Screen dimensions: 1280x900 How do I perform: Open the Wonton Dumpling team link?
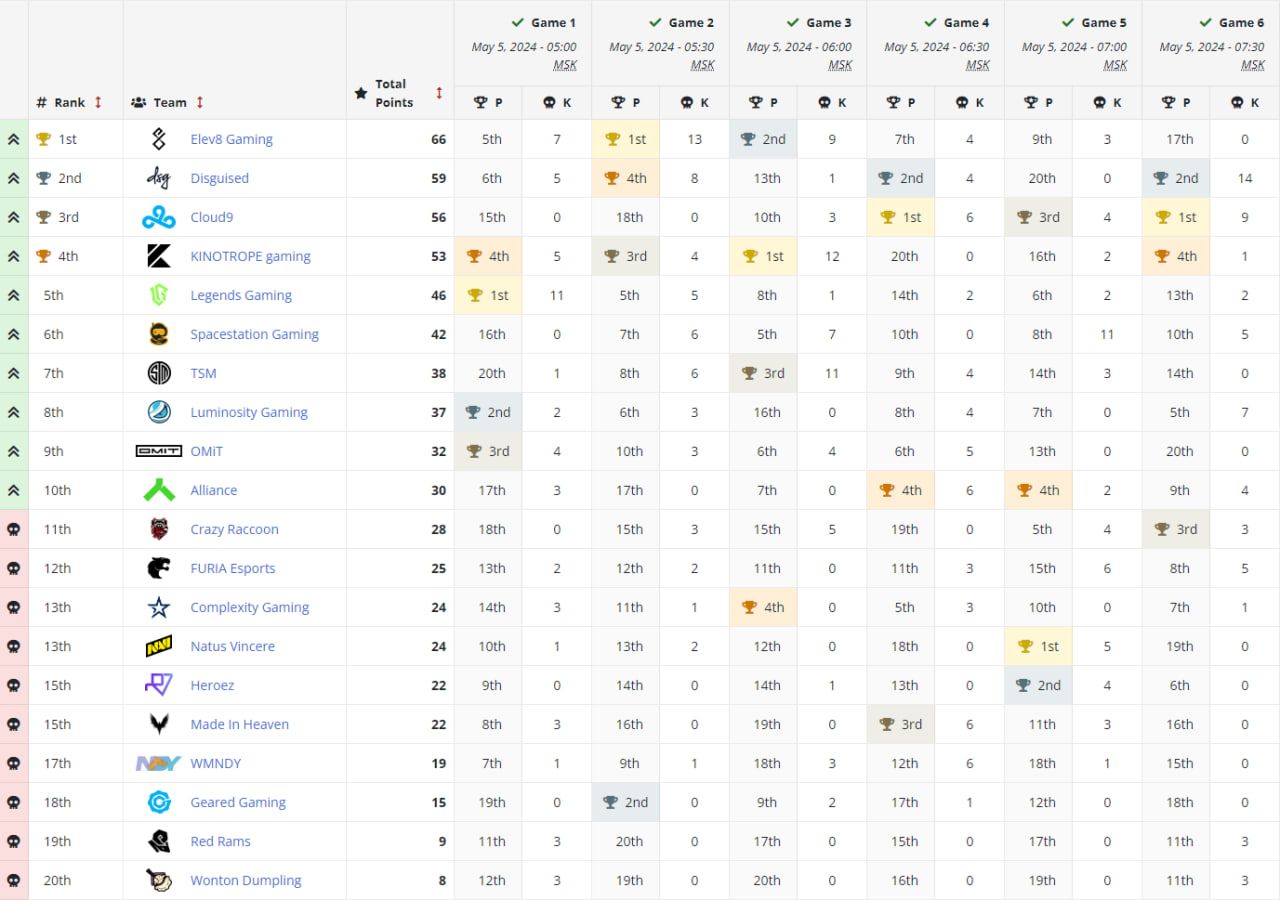click(x=246, y=880)
